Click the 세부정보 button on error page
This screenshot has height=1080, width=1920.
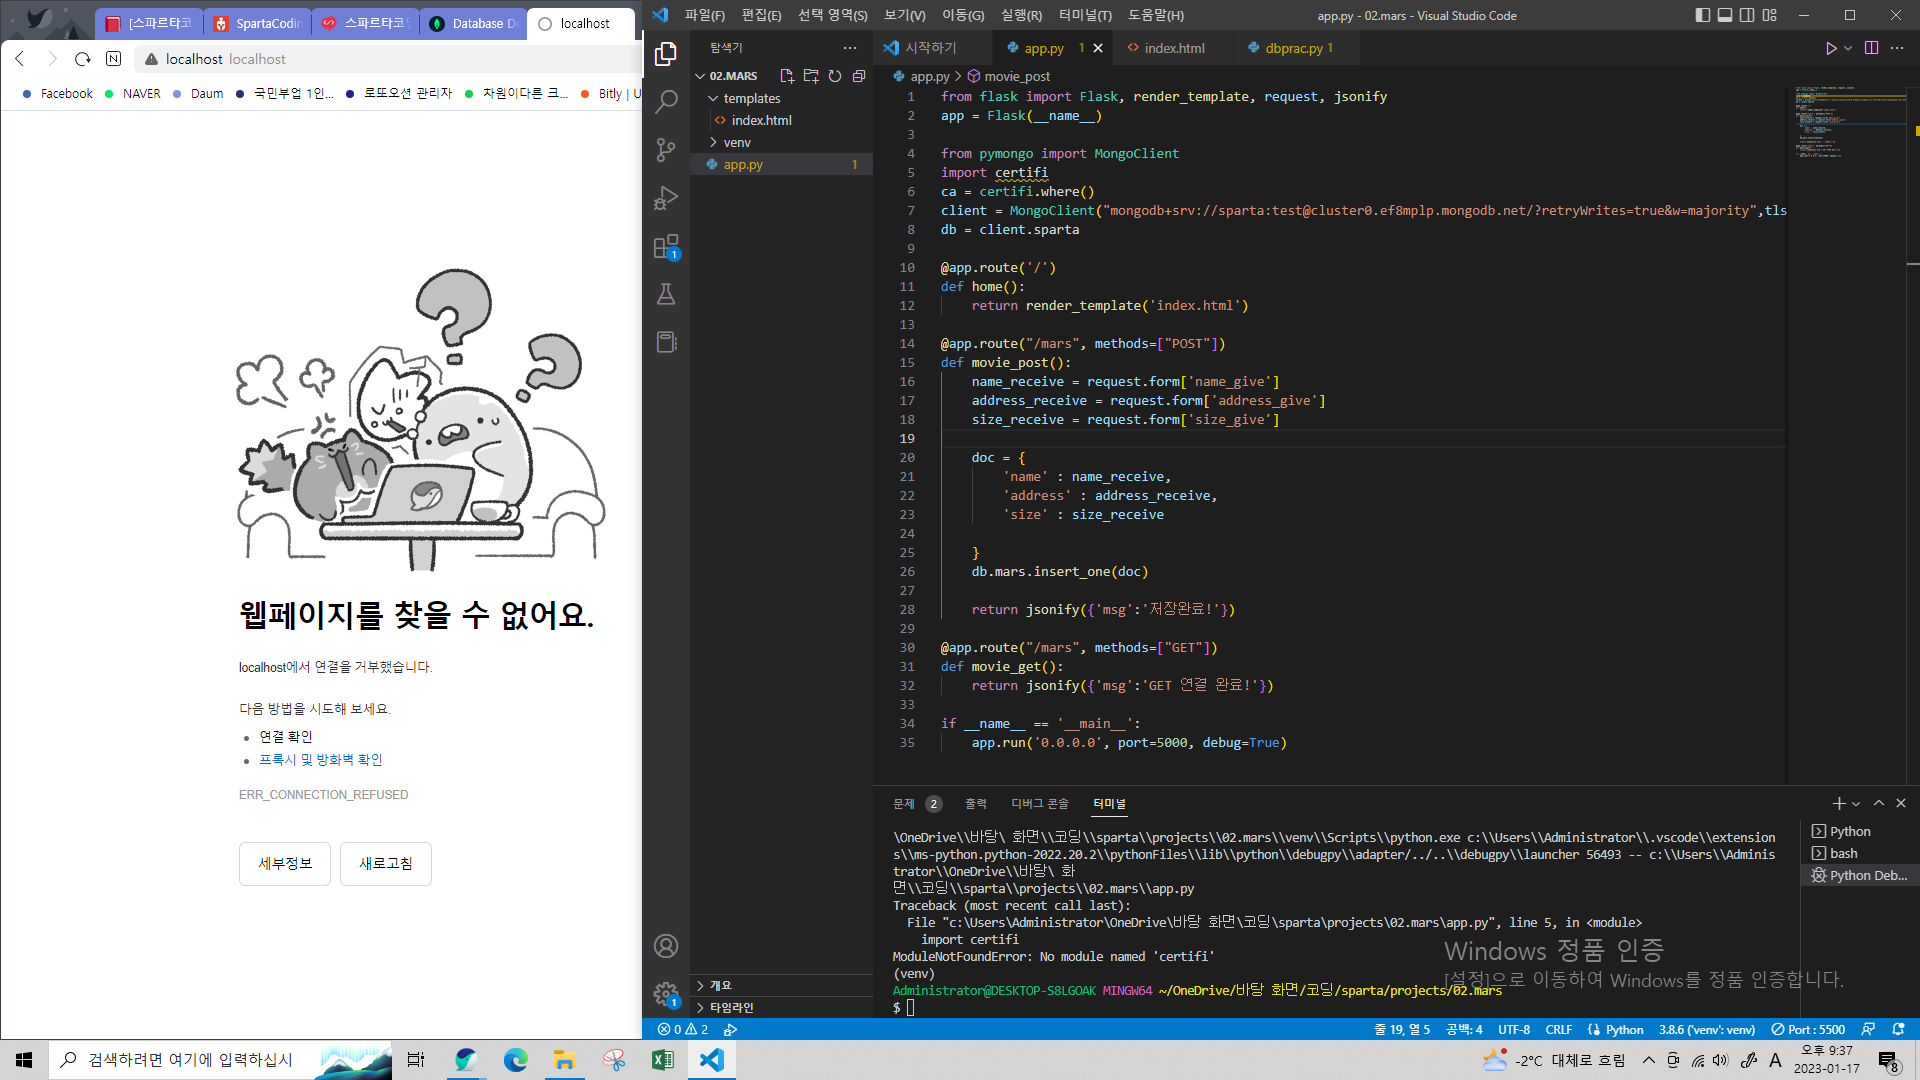tap(285, 863)
